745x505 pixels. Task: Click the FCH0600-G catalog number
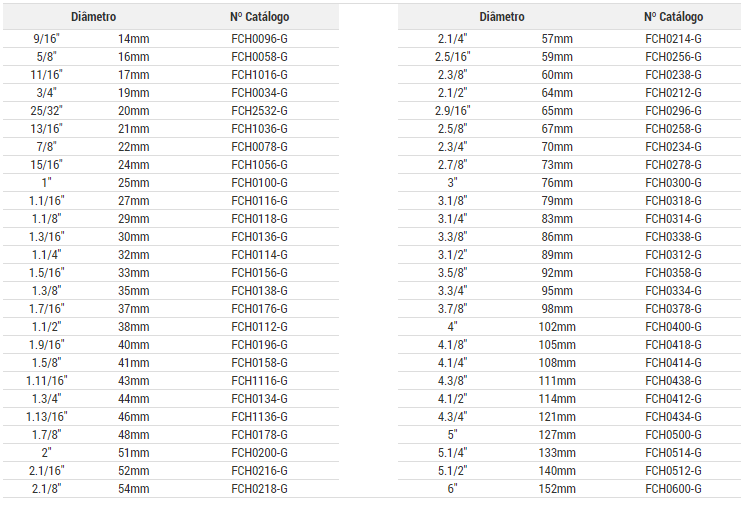pos(673,489)
